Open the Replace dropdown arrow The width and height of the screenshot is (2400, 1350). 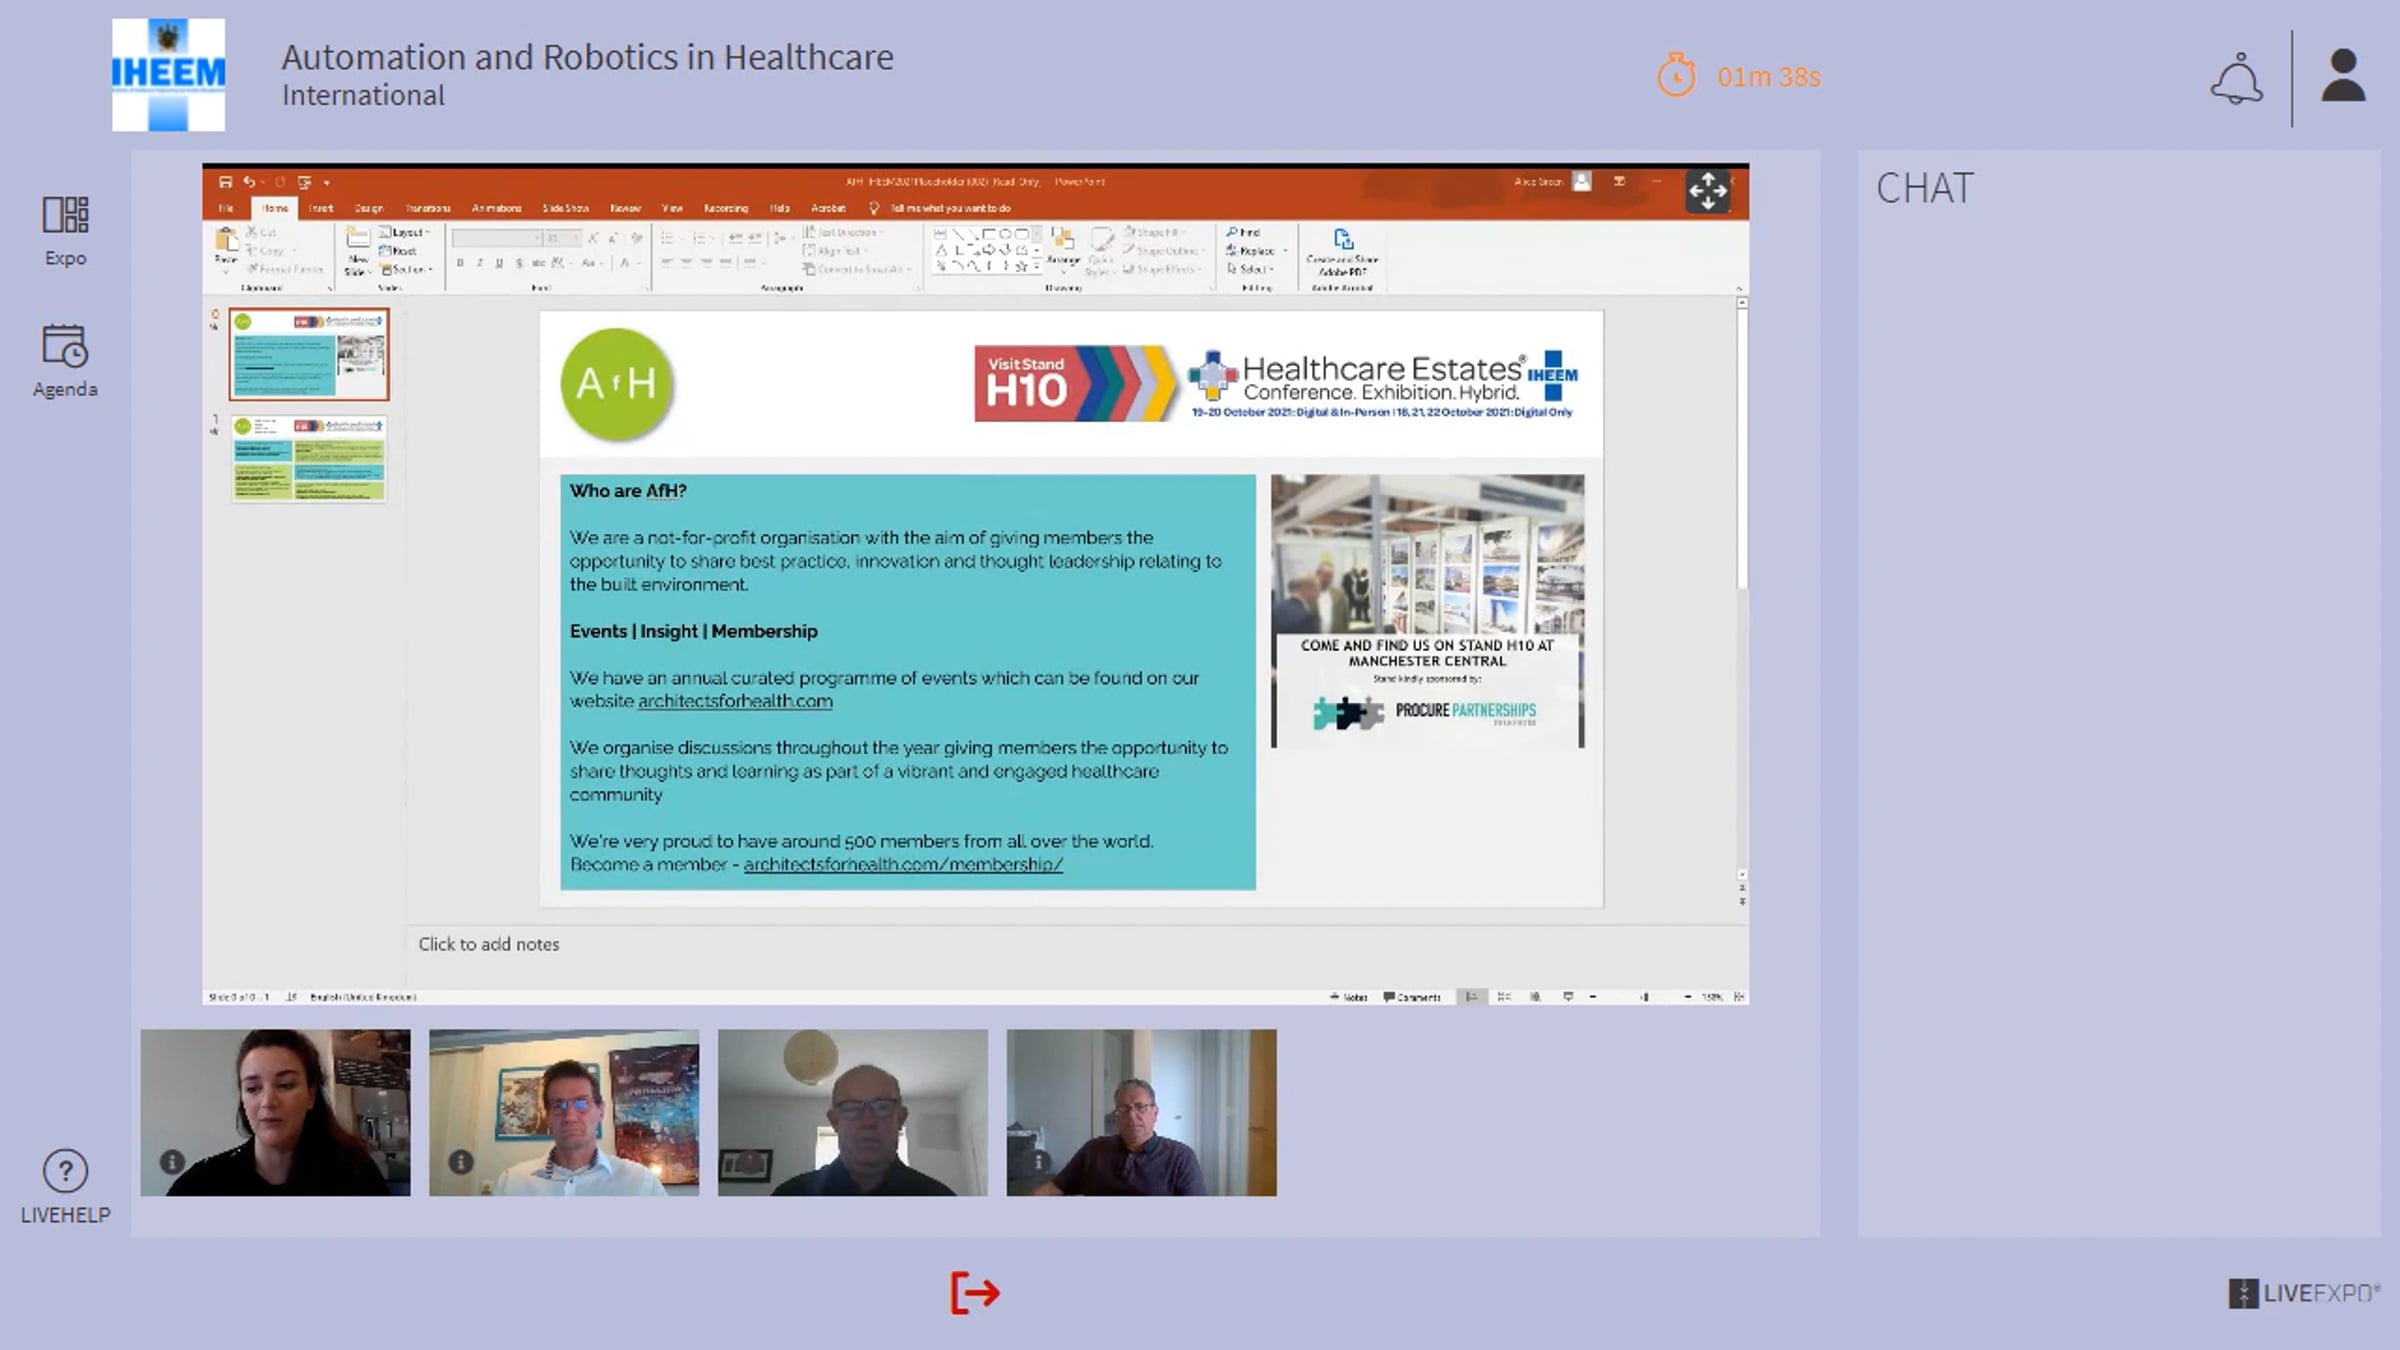tap(1285, 251)
